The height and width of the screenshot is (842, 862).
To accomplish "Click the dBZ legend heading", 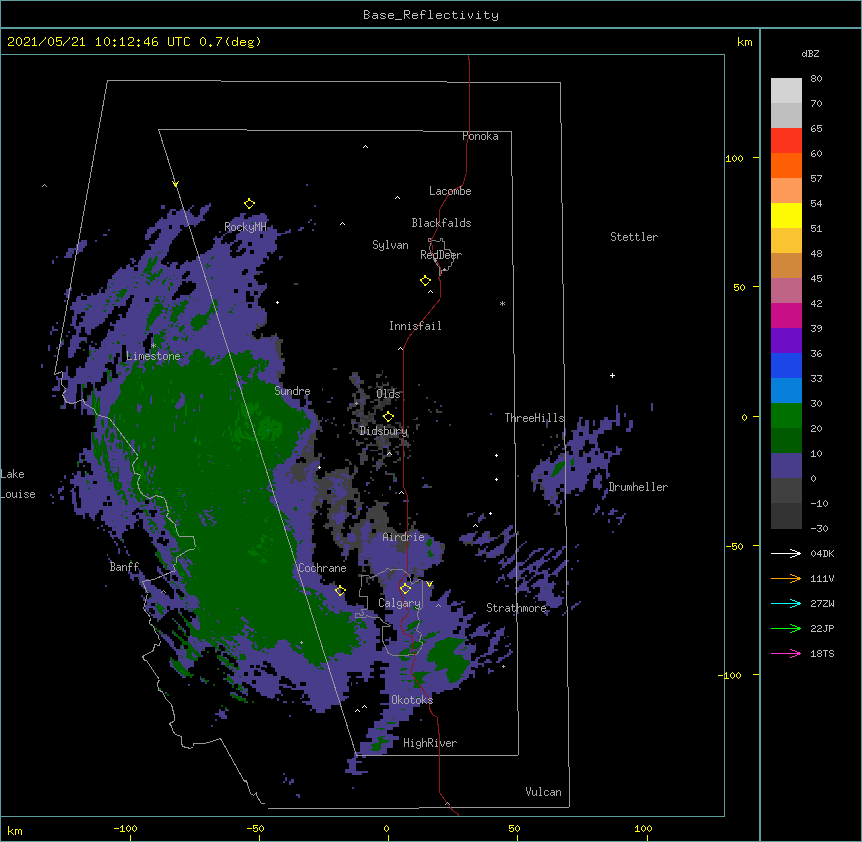I will point(810,53).
